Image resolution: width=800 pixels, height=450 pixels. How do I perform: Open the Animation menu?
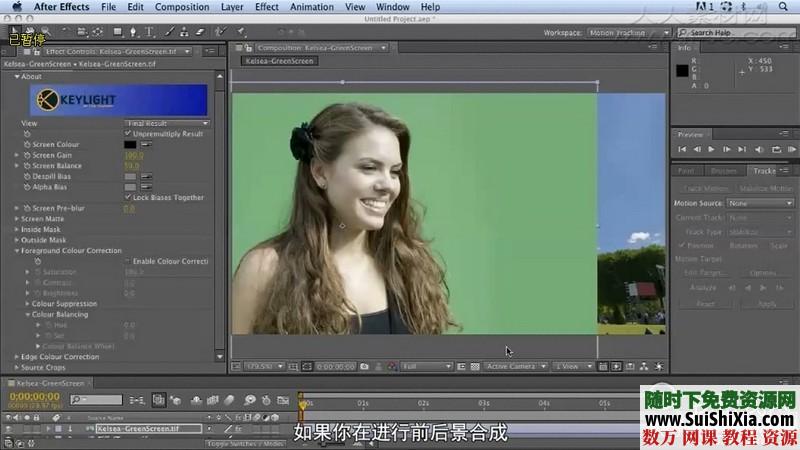tap(311, 7)
